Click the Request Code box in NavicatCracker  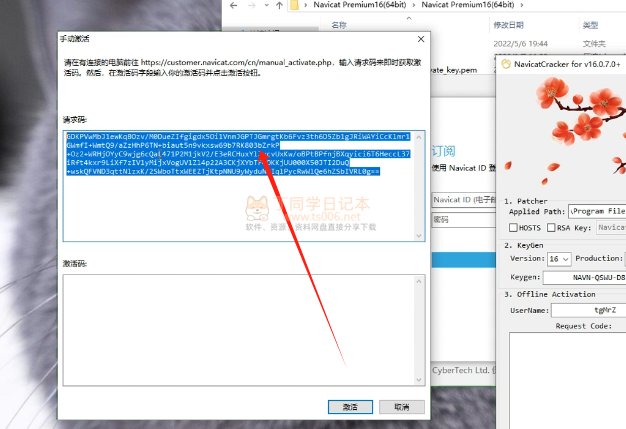coord(567,380)
